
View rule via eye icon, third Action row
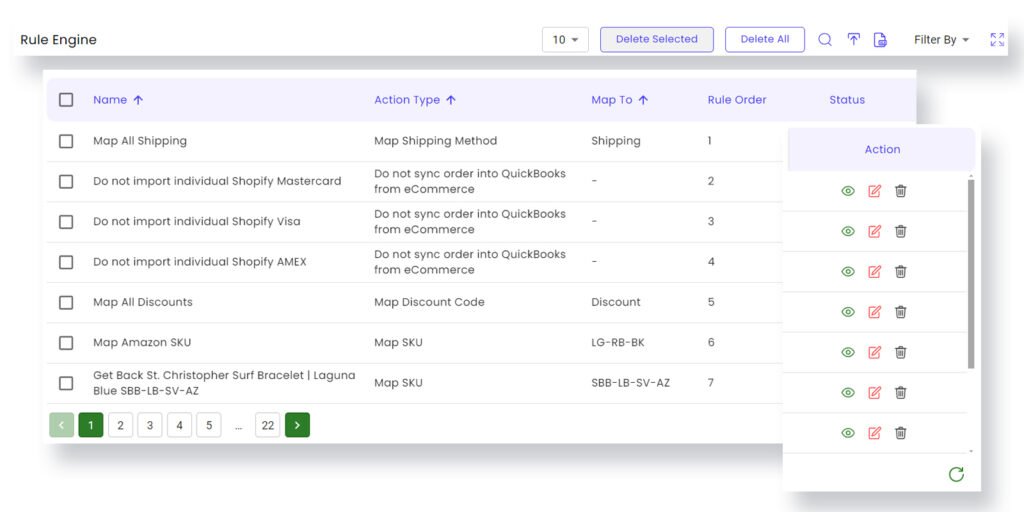click(848, 272)
